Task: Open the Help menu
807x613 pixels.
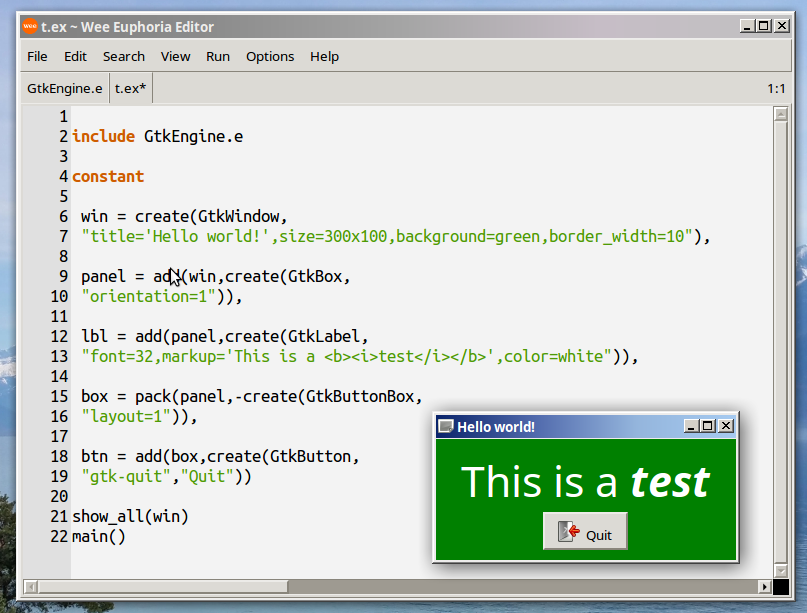Action: pos(324,57)
